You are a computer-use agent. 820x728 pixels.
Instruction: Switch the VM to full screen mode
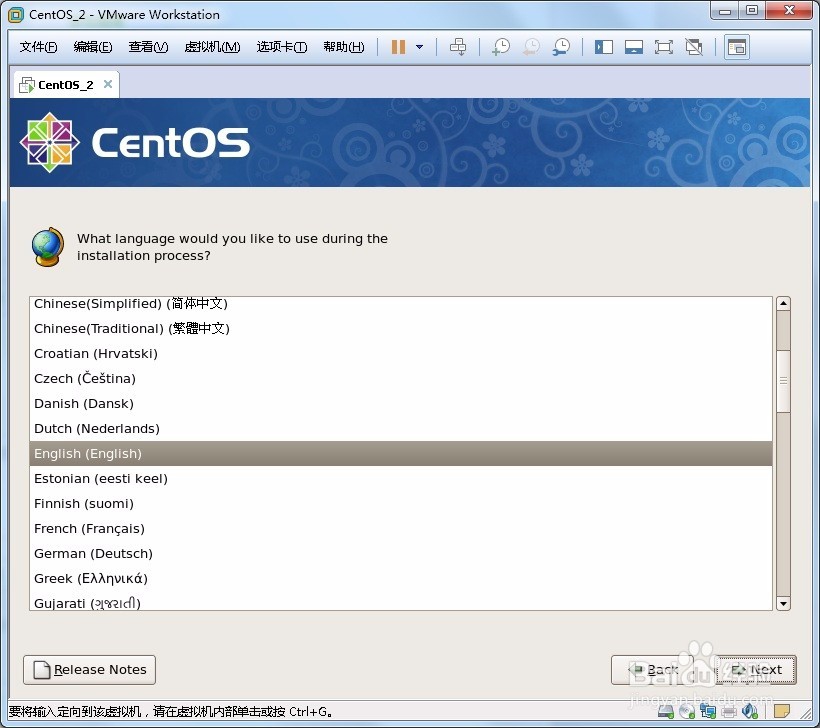(664, 46)
